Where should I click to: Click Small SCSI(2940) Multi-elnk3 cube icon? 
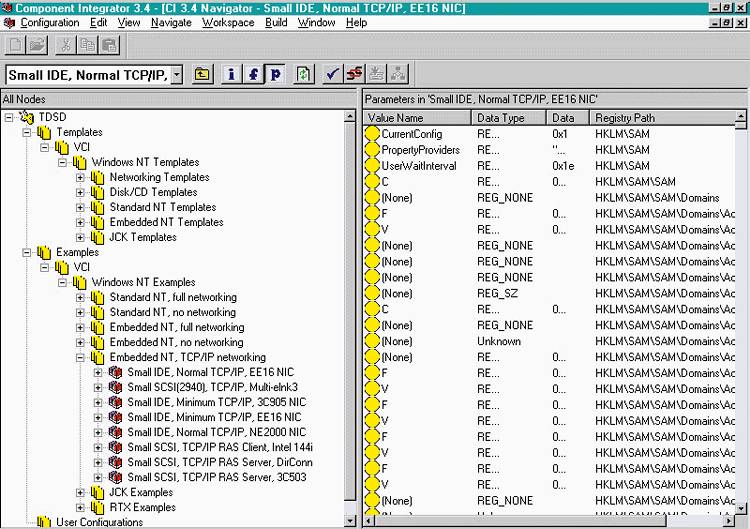[115, 387]
